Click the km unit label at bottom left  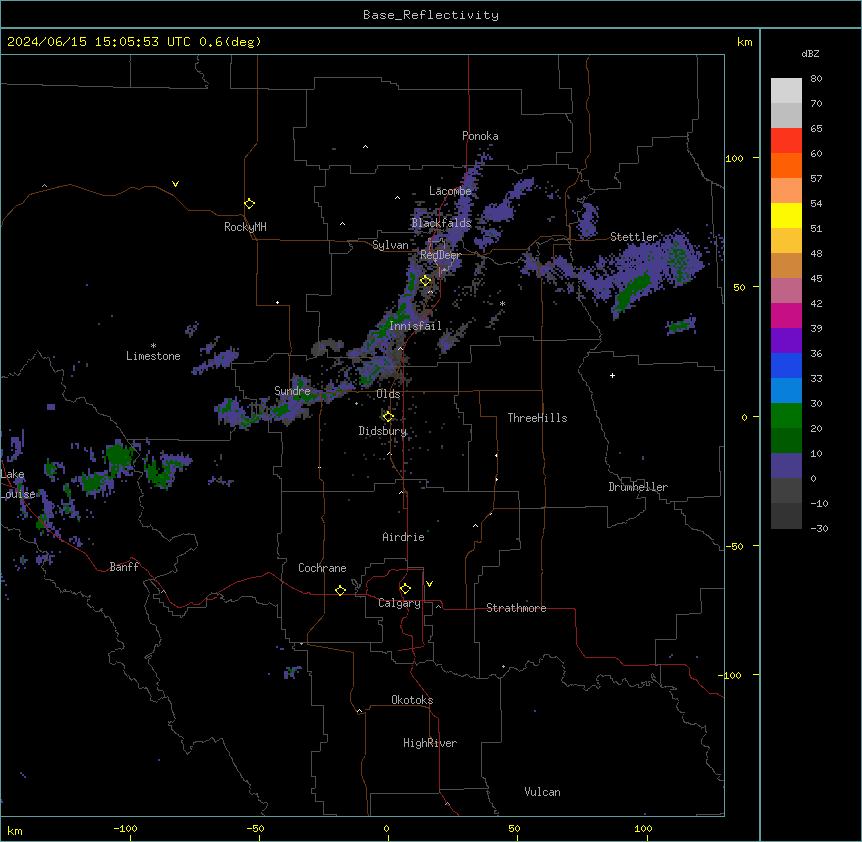[15, 831]
